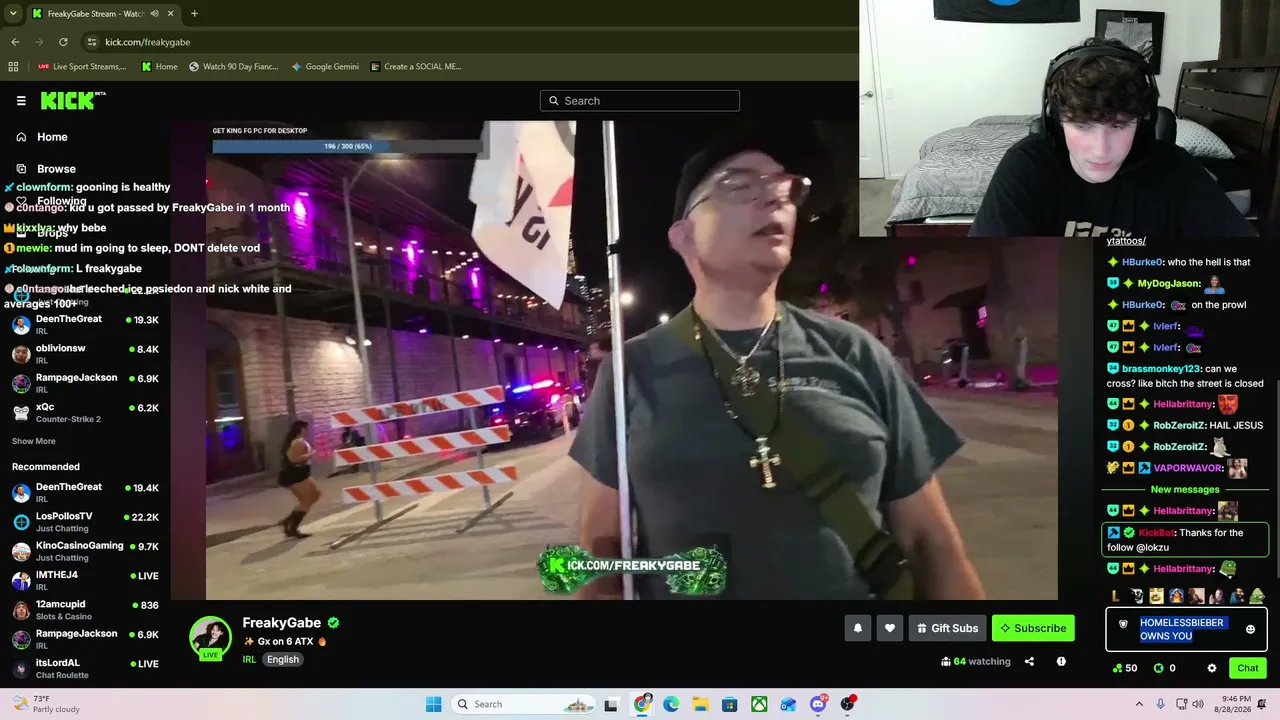The height and width of the screenshot is (720, 1280).
Task: Show hidden system tray icons
Action: point(1140,704)
